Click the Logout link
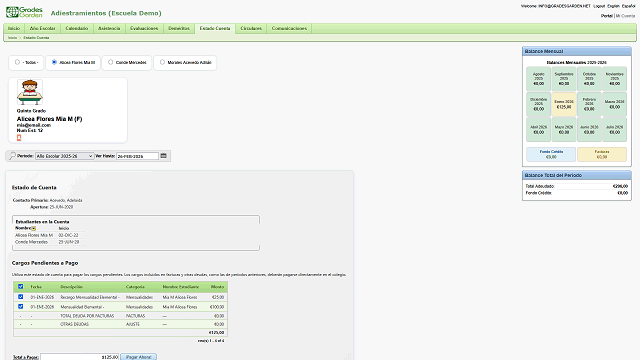 click(x=599, y=6)
